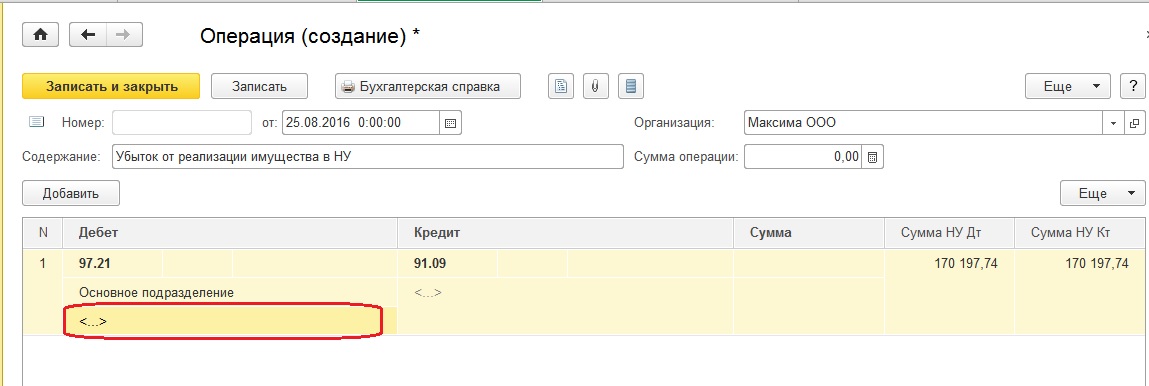Click into the Содержание text field
This screenshot has width=1149, height=386.
[367, 157]
